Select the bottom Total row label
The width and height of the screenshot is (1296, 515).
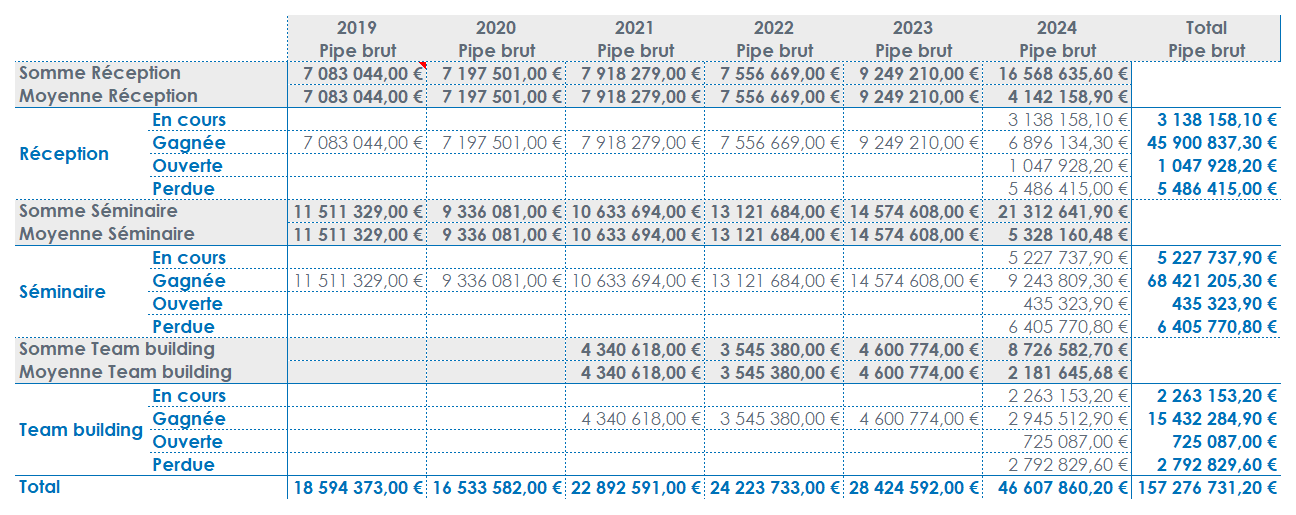(40, 487)
